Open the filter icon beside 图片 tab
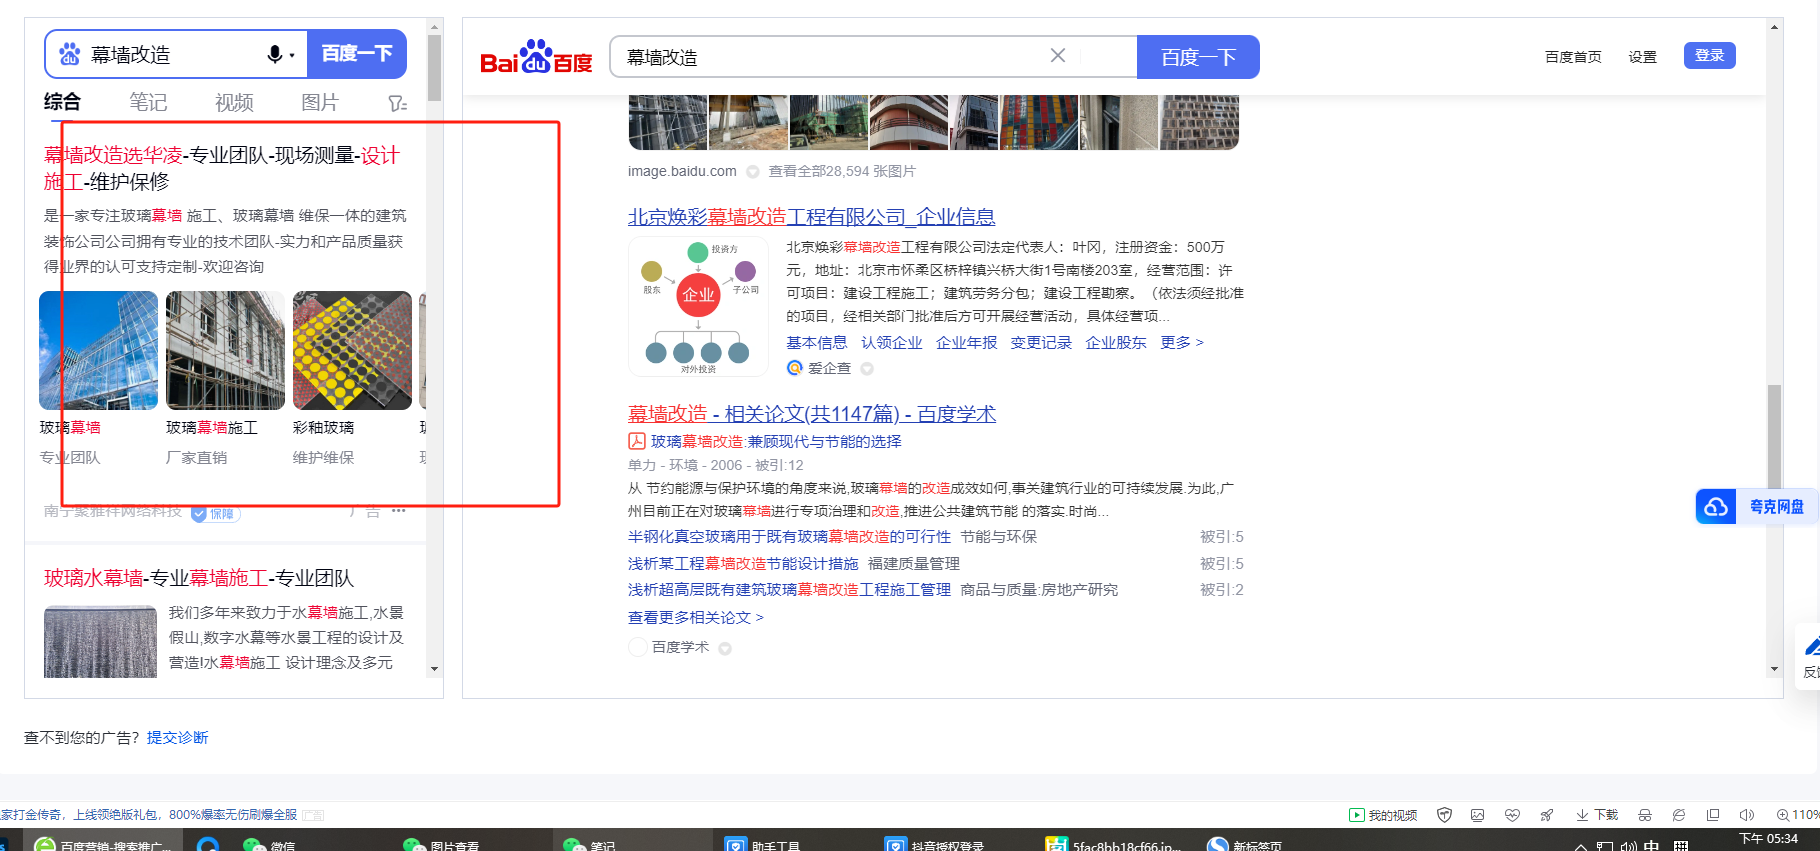 [397, 103]
